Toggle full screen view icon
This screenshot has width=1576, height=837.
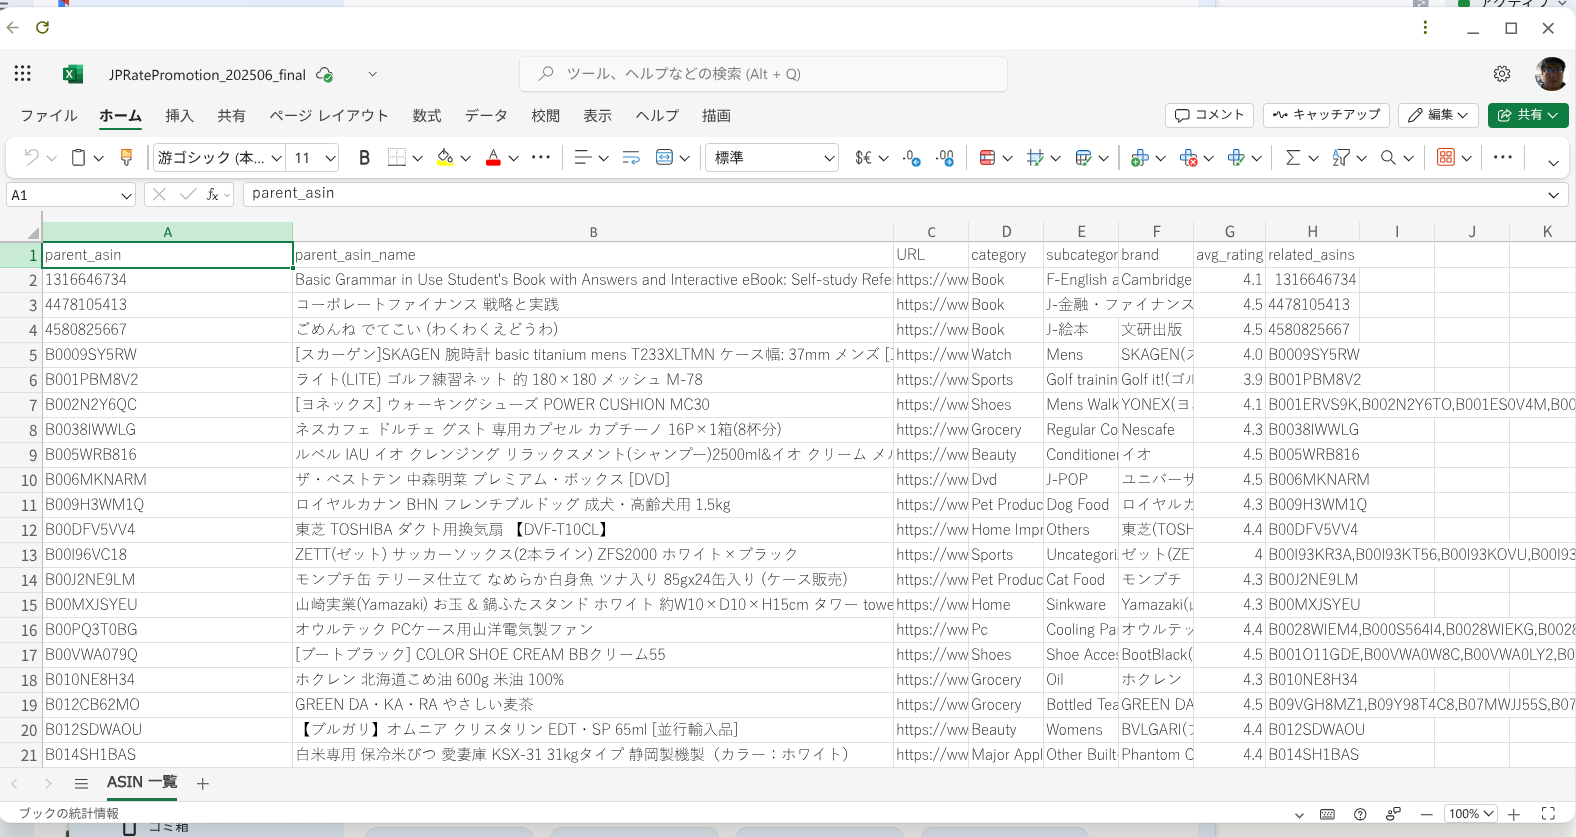point(1548,814)
